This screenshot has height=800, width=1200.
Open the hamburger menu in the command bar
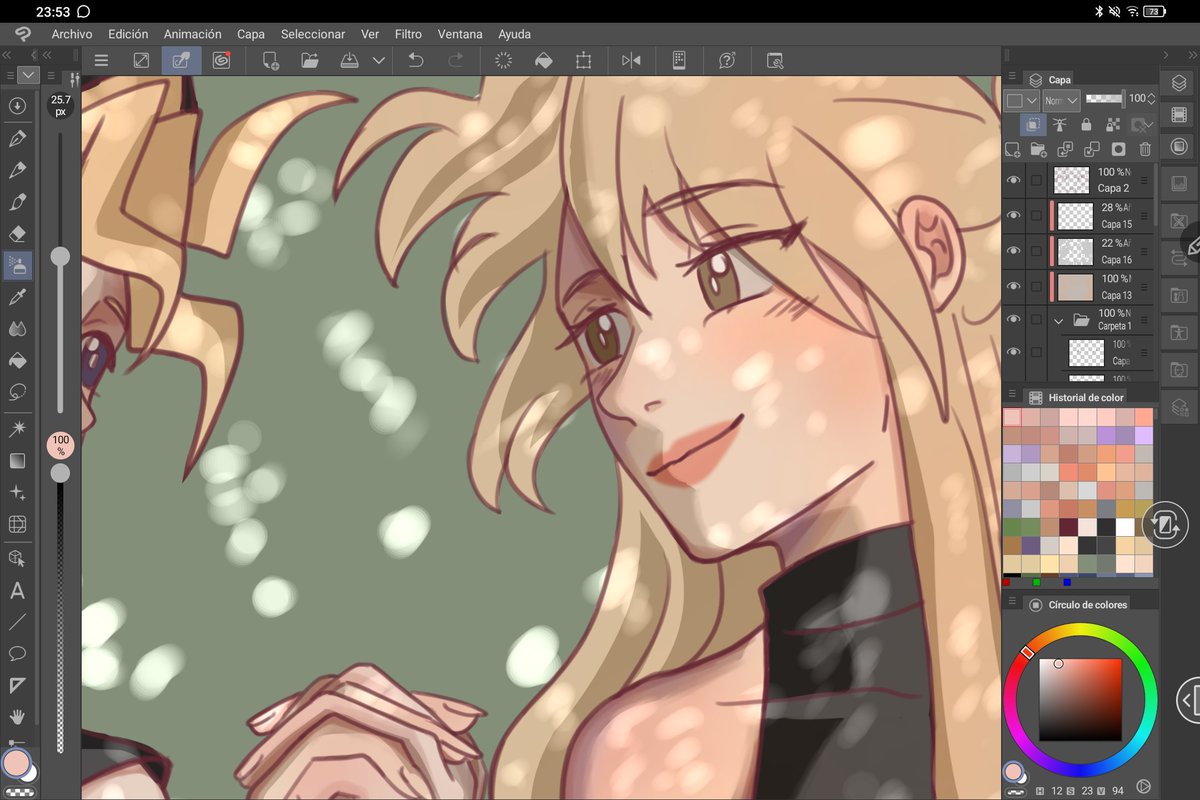click(101, 60)
